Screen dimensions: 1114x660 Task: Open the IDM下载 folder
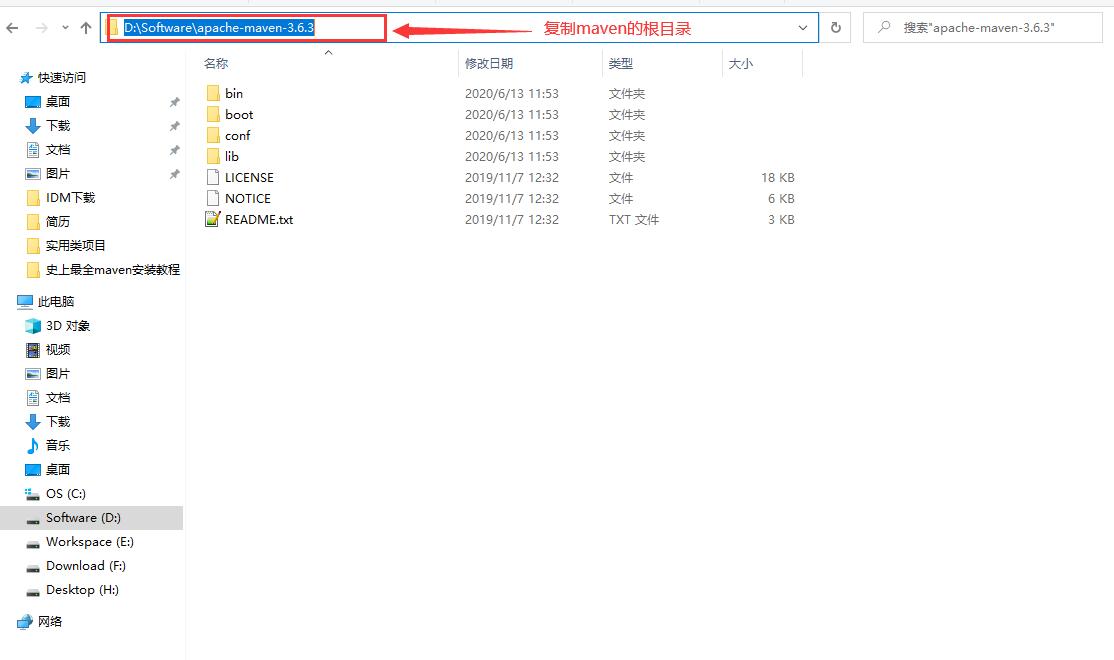[70, 198]
